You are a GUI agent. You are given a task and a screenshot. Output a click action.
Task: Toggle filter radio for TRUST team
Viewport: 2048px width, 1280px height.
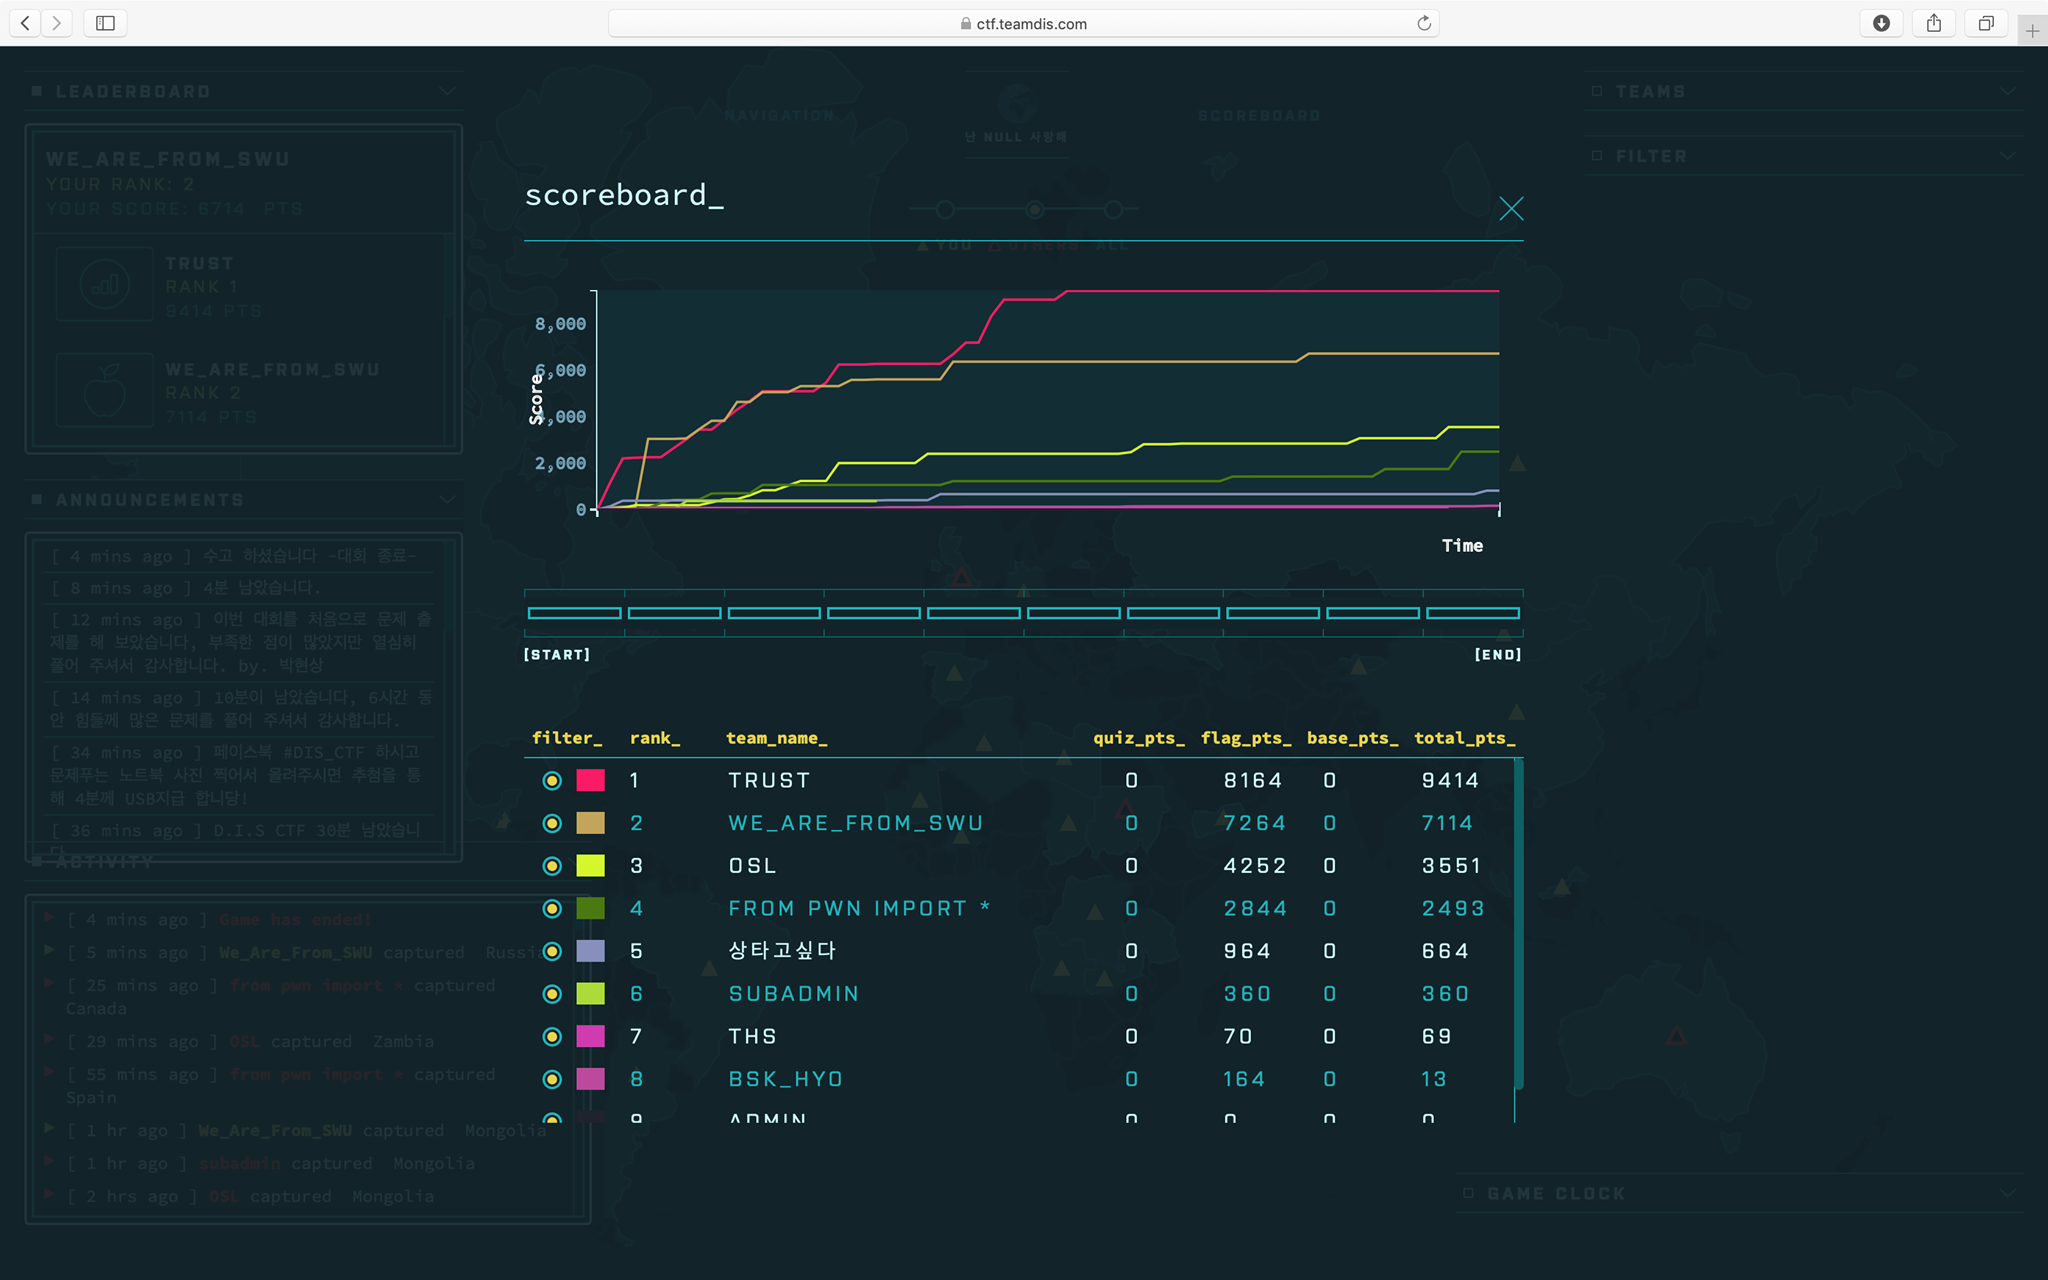(x=552, y=780)
